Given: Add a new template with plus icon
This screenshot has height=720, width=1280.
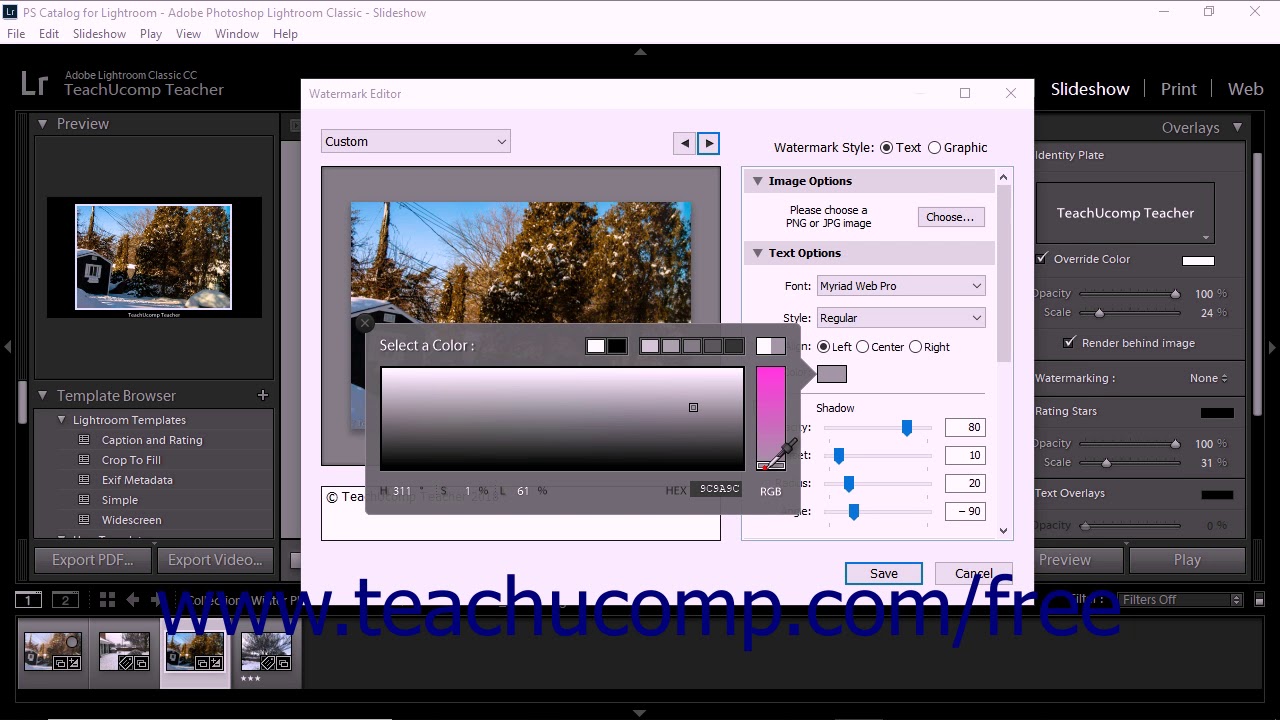Looking at the screenshot, I should 263,395.
